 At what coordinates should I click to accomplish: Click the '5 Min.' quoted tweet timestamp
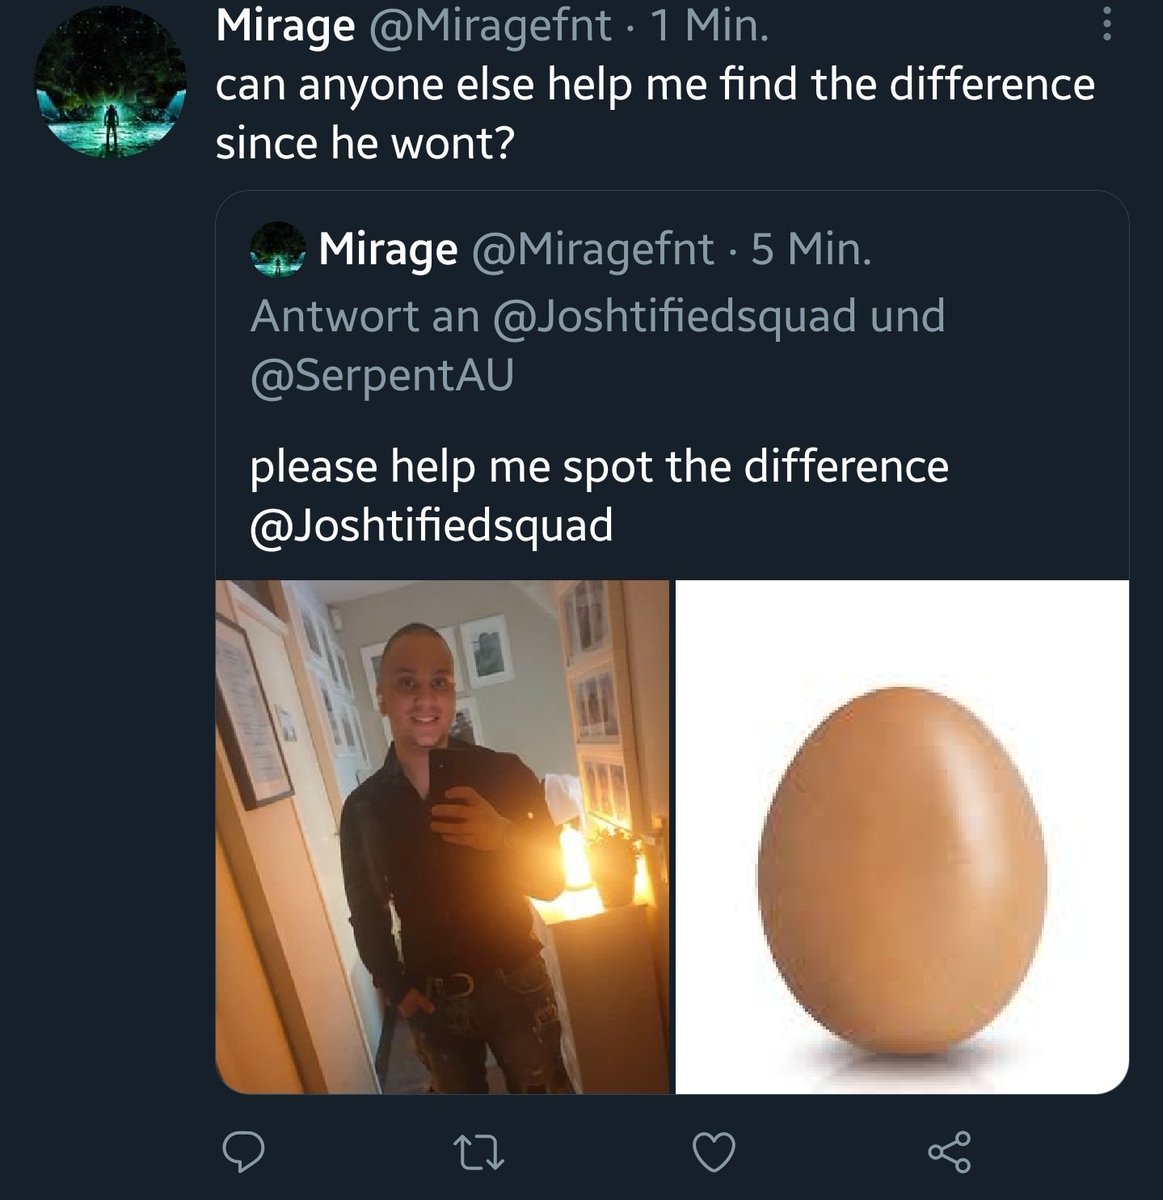click(811, 249)
